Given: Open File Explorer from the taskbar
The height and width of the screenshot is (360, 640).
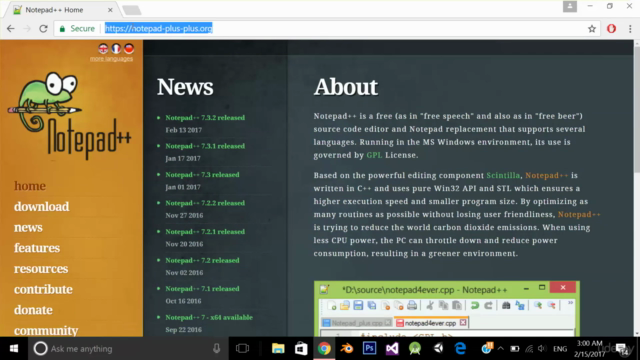Looking at the screenshot, I should coord(278,349).
